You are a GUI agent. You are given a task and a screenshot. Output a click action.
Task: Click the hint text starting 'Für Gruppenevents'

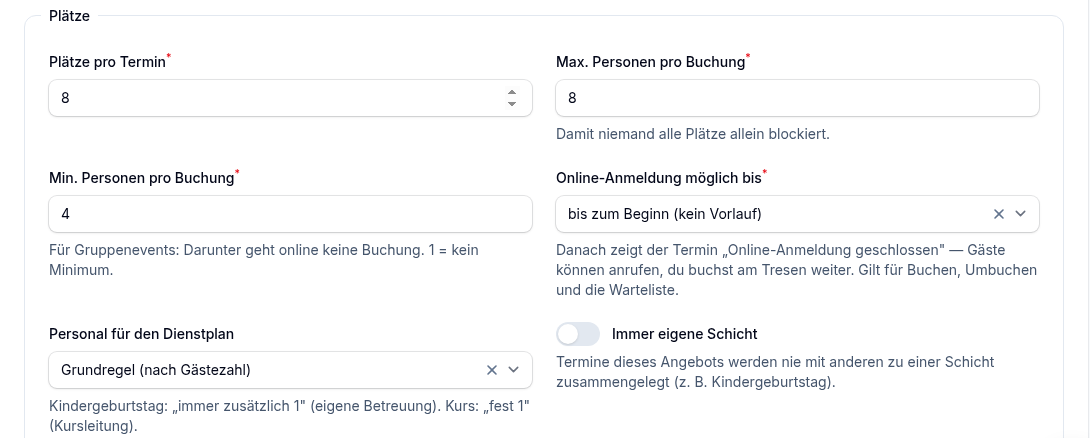264,259
